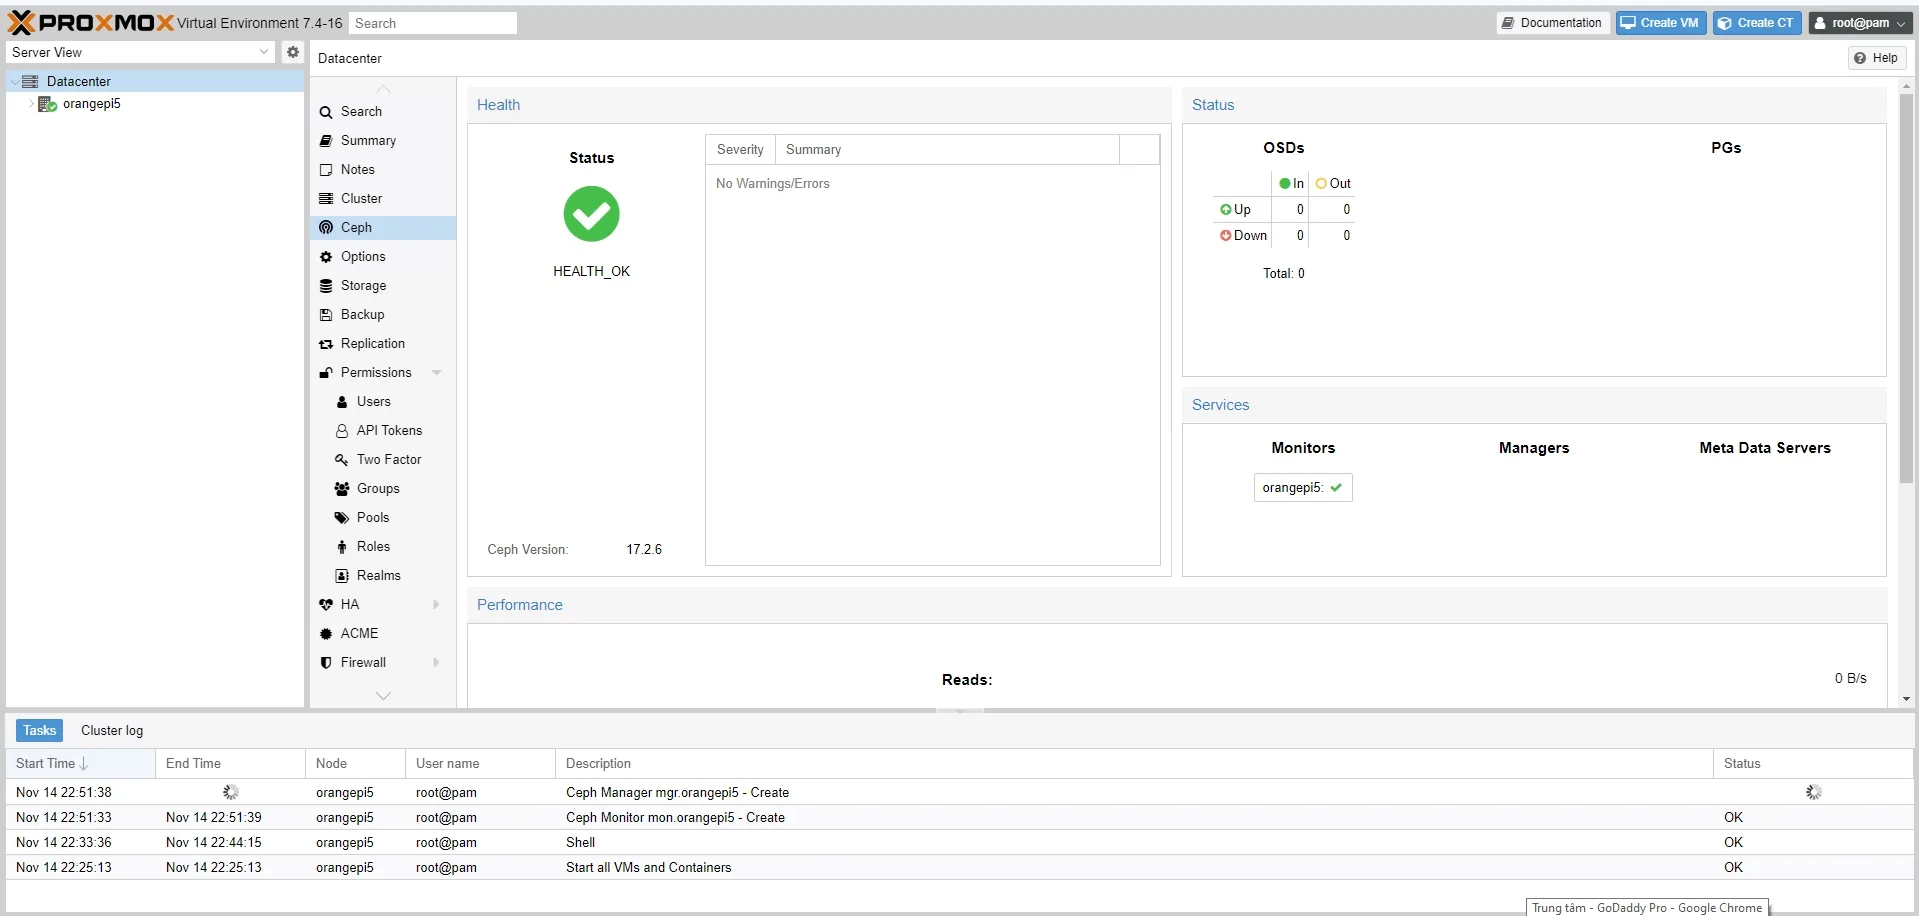The width and height of the screenshot is (1919, 916).
Task: Click the Summary book icon
Action: [326, 141]
